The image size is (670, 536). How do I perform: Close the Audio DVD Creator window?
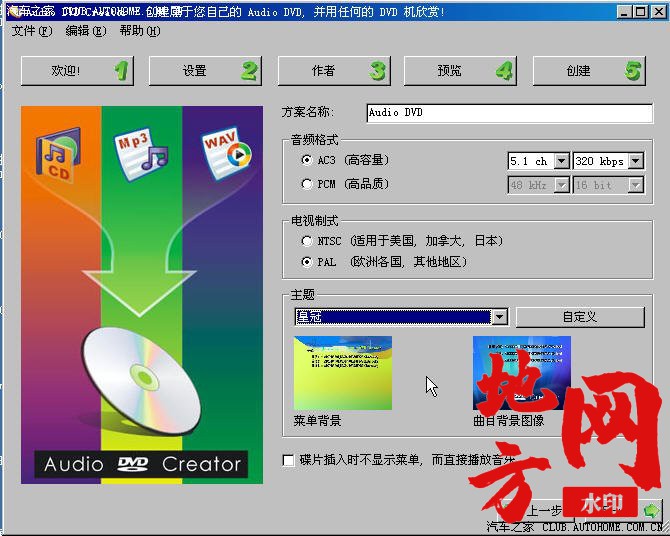658,12
